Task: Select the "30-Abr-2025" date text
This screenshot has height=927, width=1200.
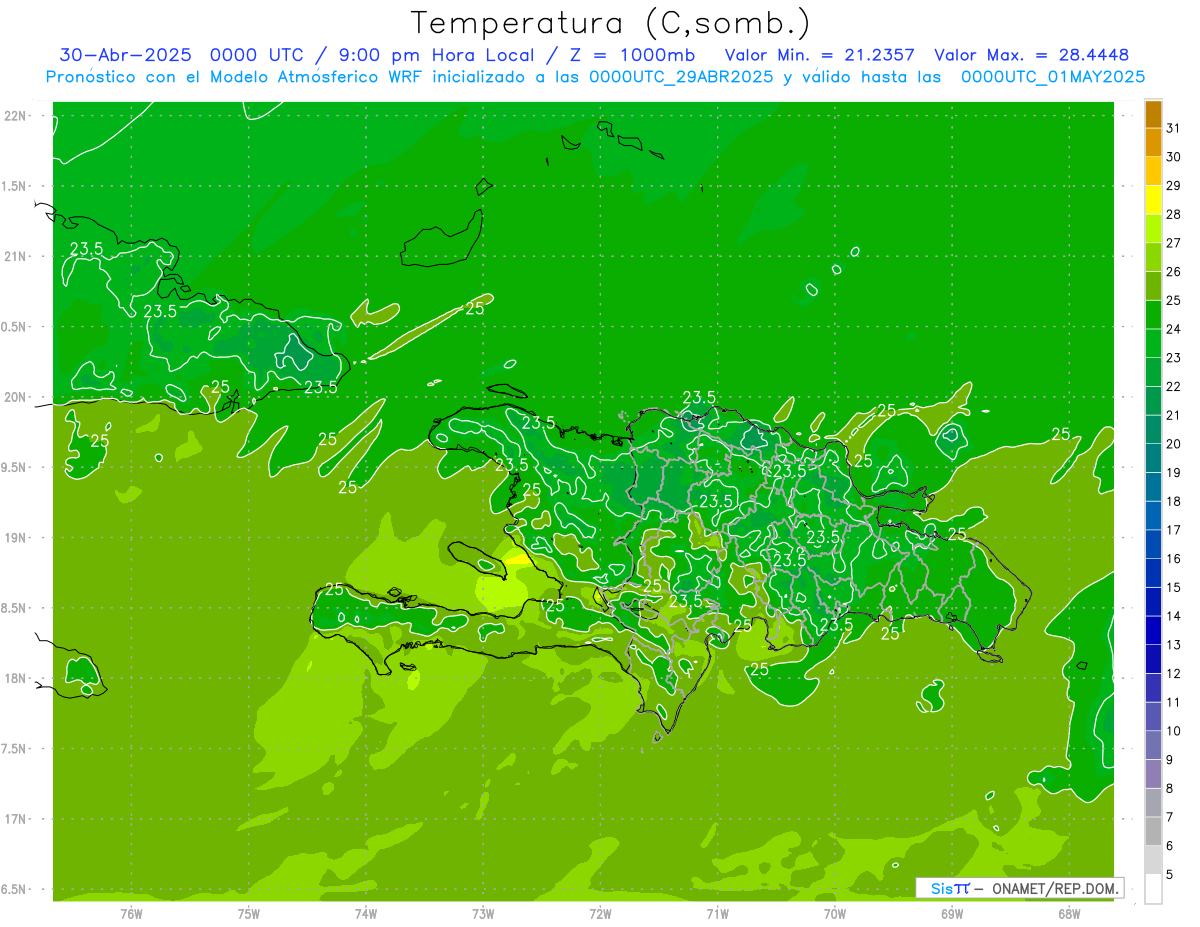Action: (x=126, y=55)
